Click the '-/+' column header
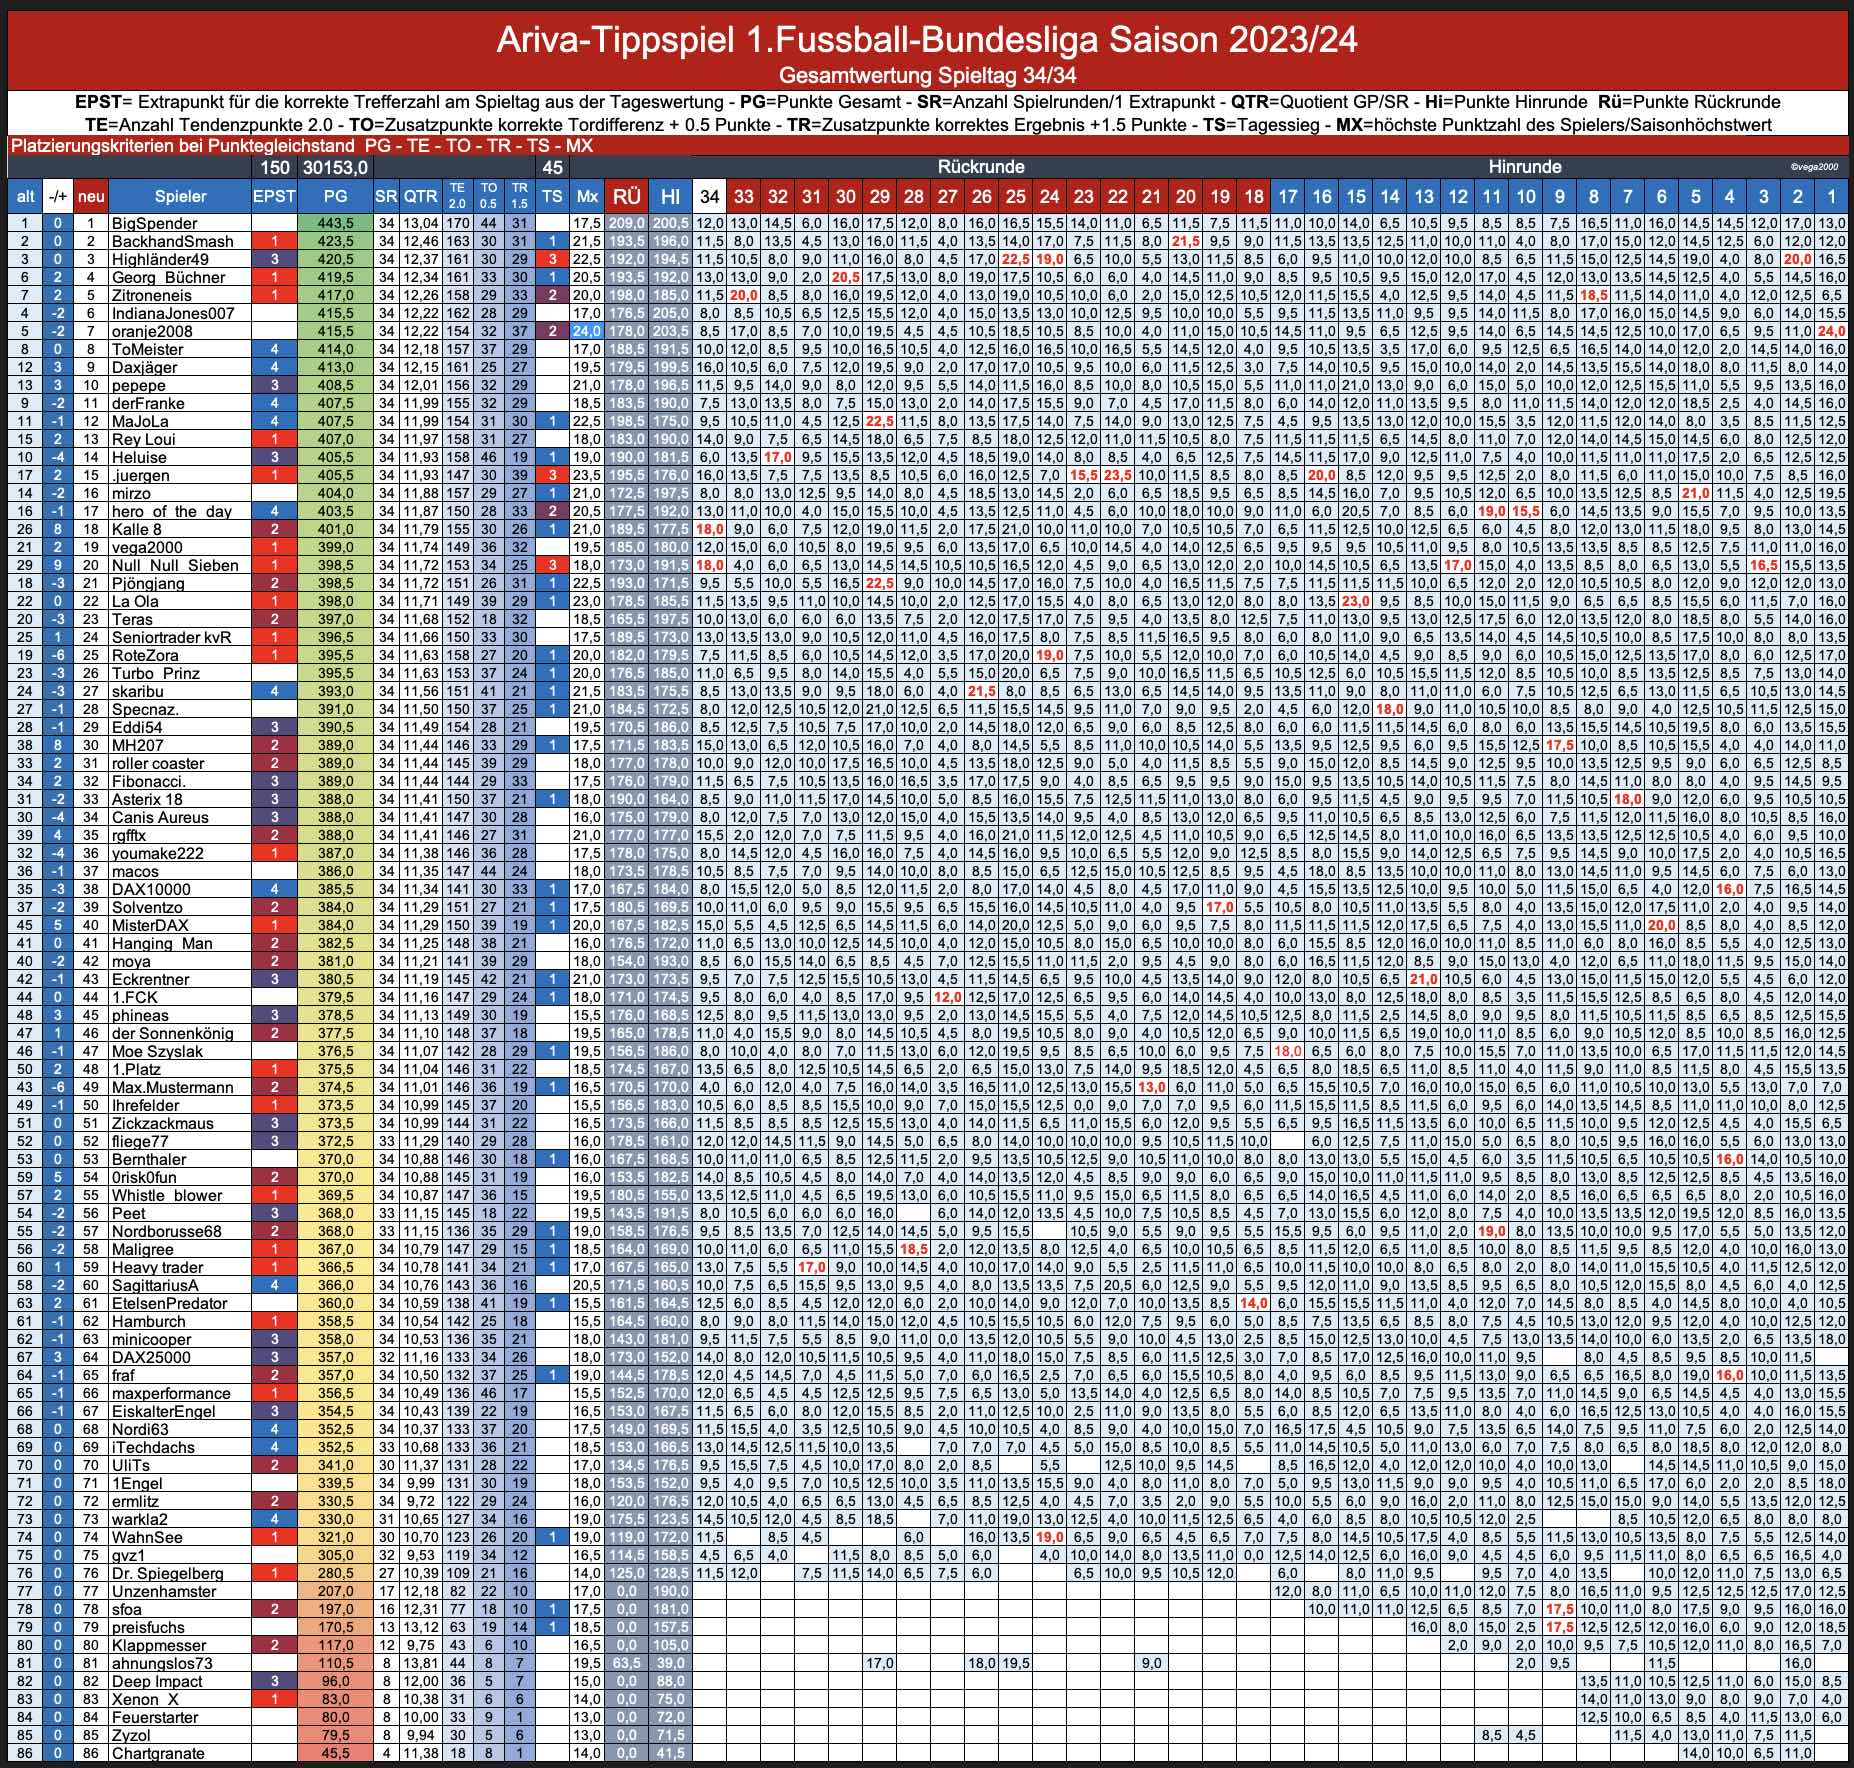 pyautogui.click(x=58, y=196)
